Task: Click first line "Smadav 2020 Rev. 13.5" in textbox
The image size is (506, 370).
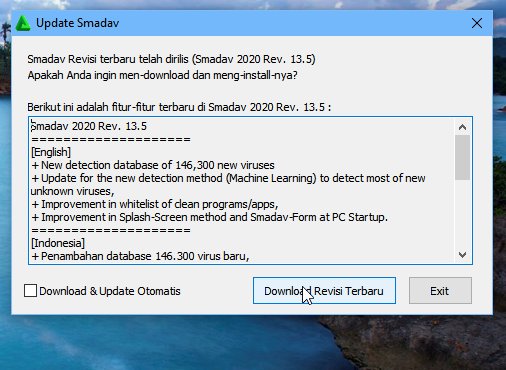Action: [x=89, y=126]
